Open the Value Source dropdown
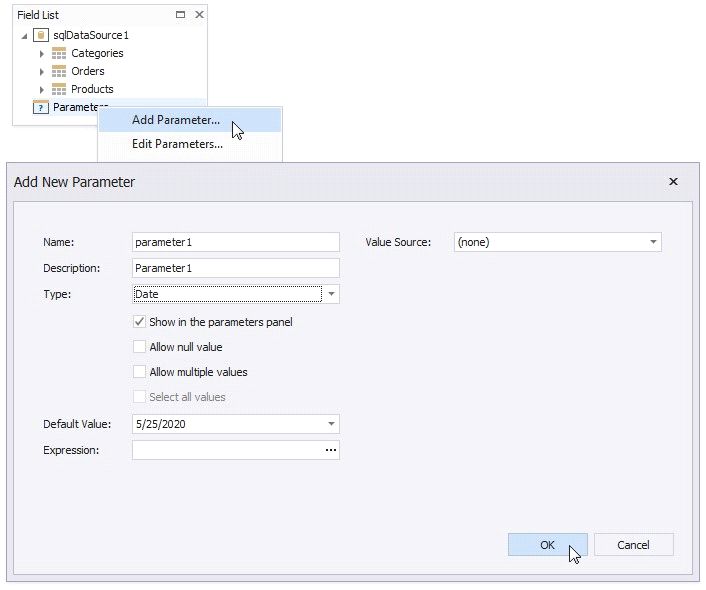This screenshot has height=590, width=706. point(652,242)
